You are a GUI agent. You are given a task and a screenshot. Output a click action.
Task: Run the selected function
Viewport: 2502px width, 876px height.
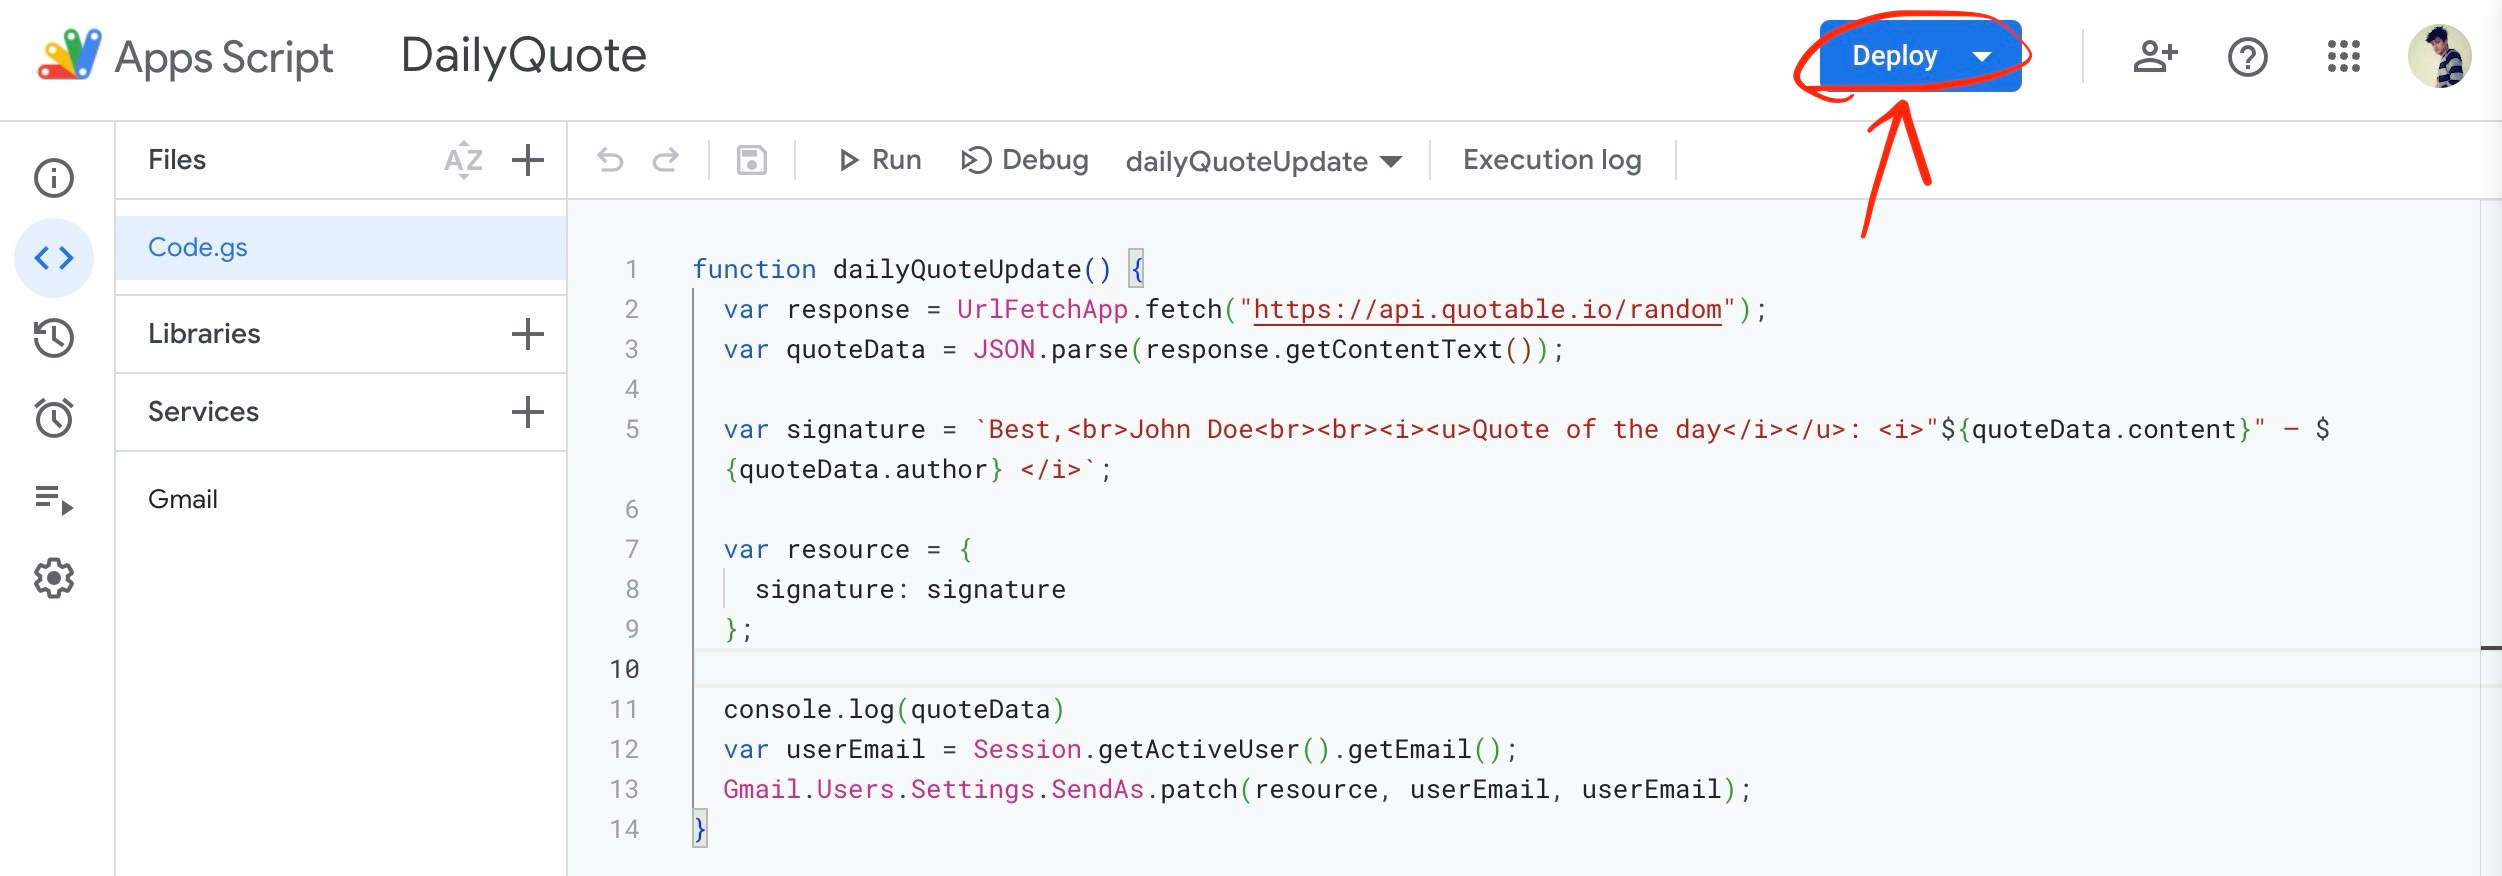(x=880, y=160)
